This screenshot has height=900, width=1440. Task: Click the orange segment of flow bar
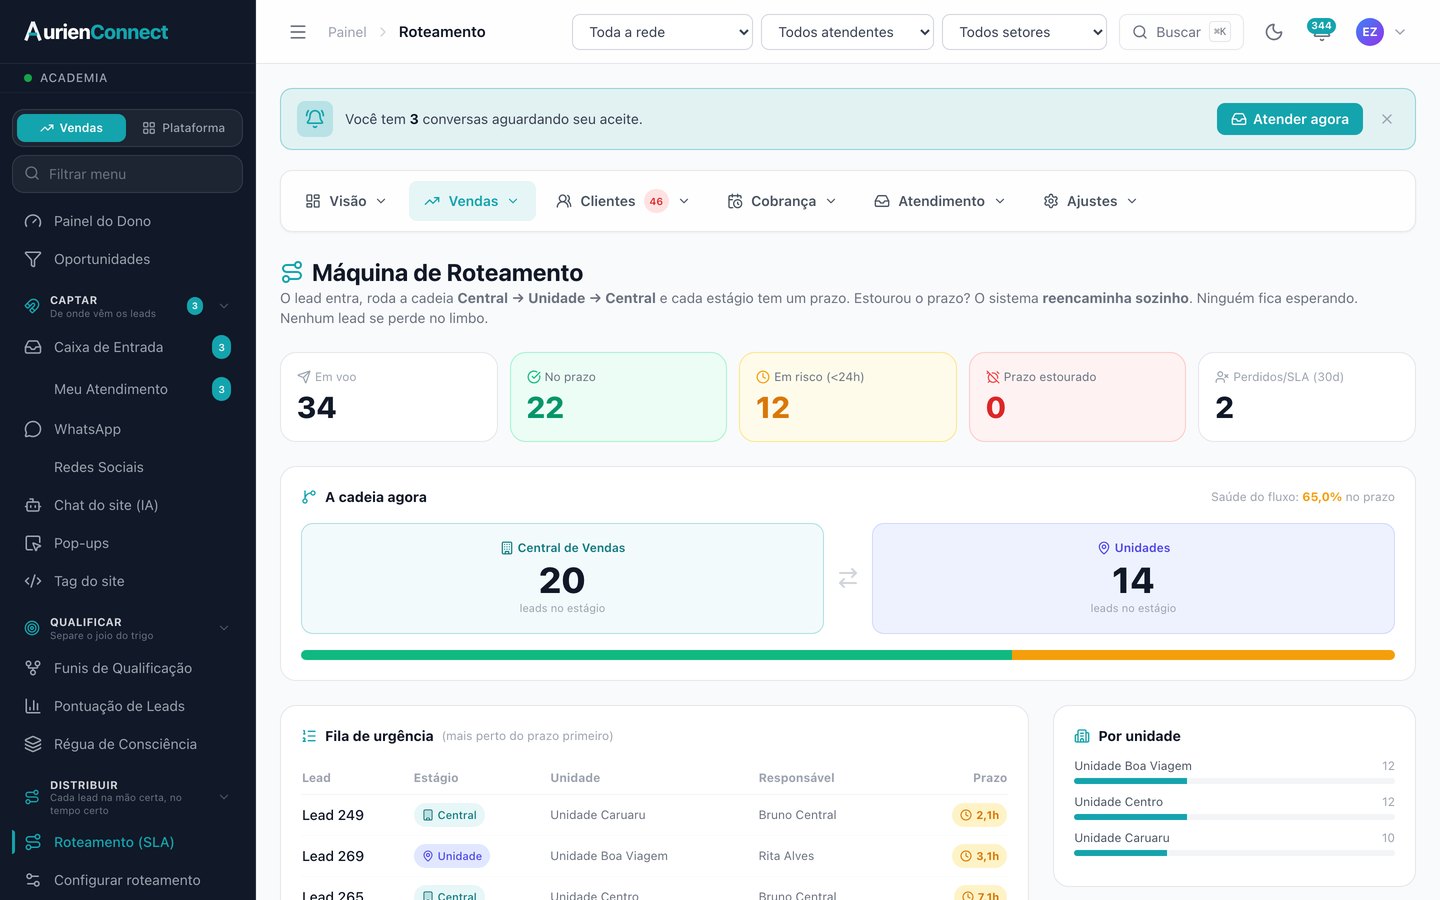[1203, 655]
